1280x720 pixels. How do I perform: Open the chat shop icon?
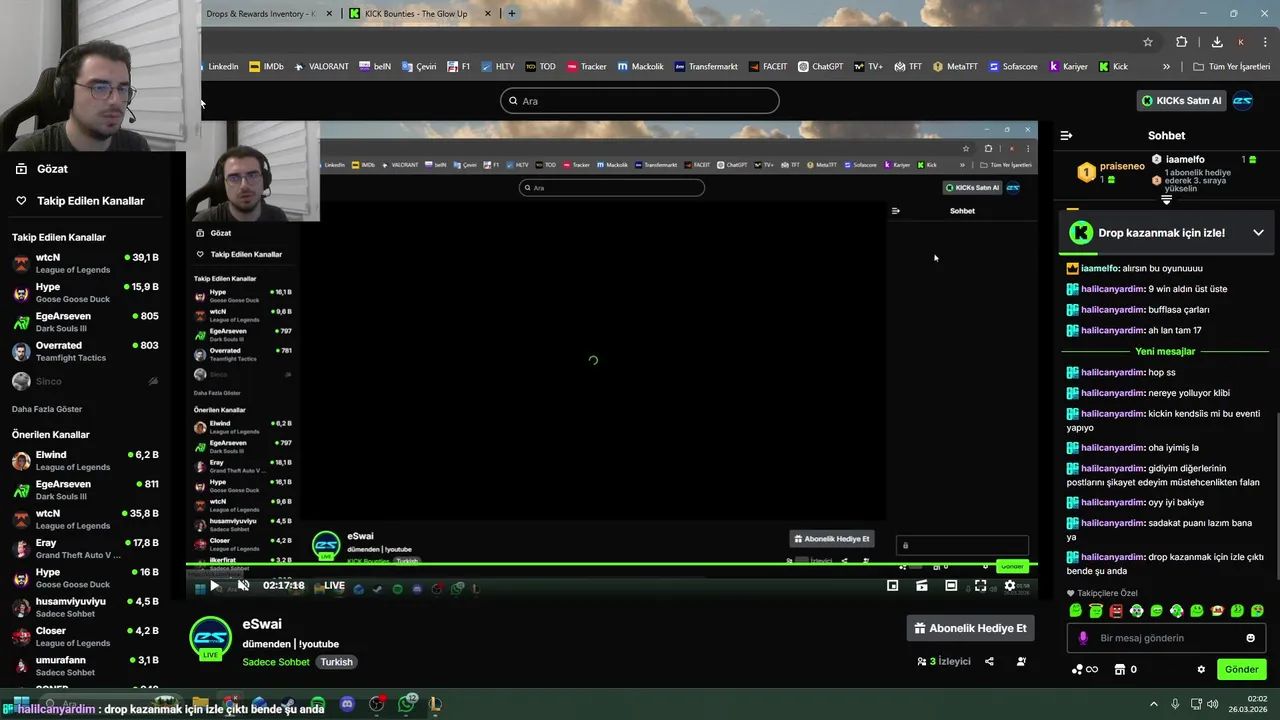[1120, 670]
